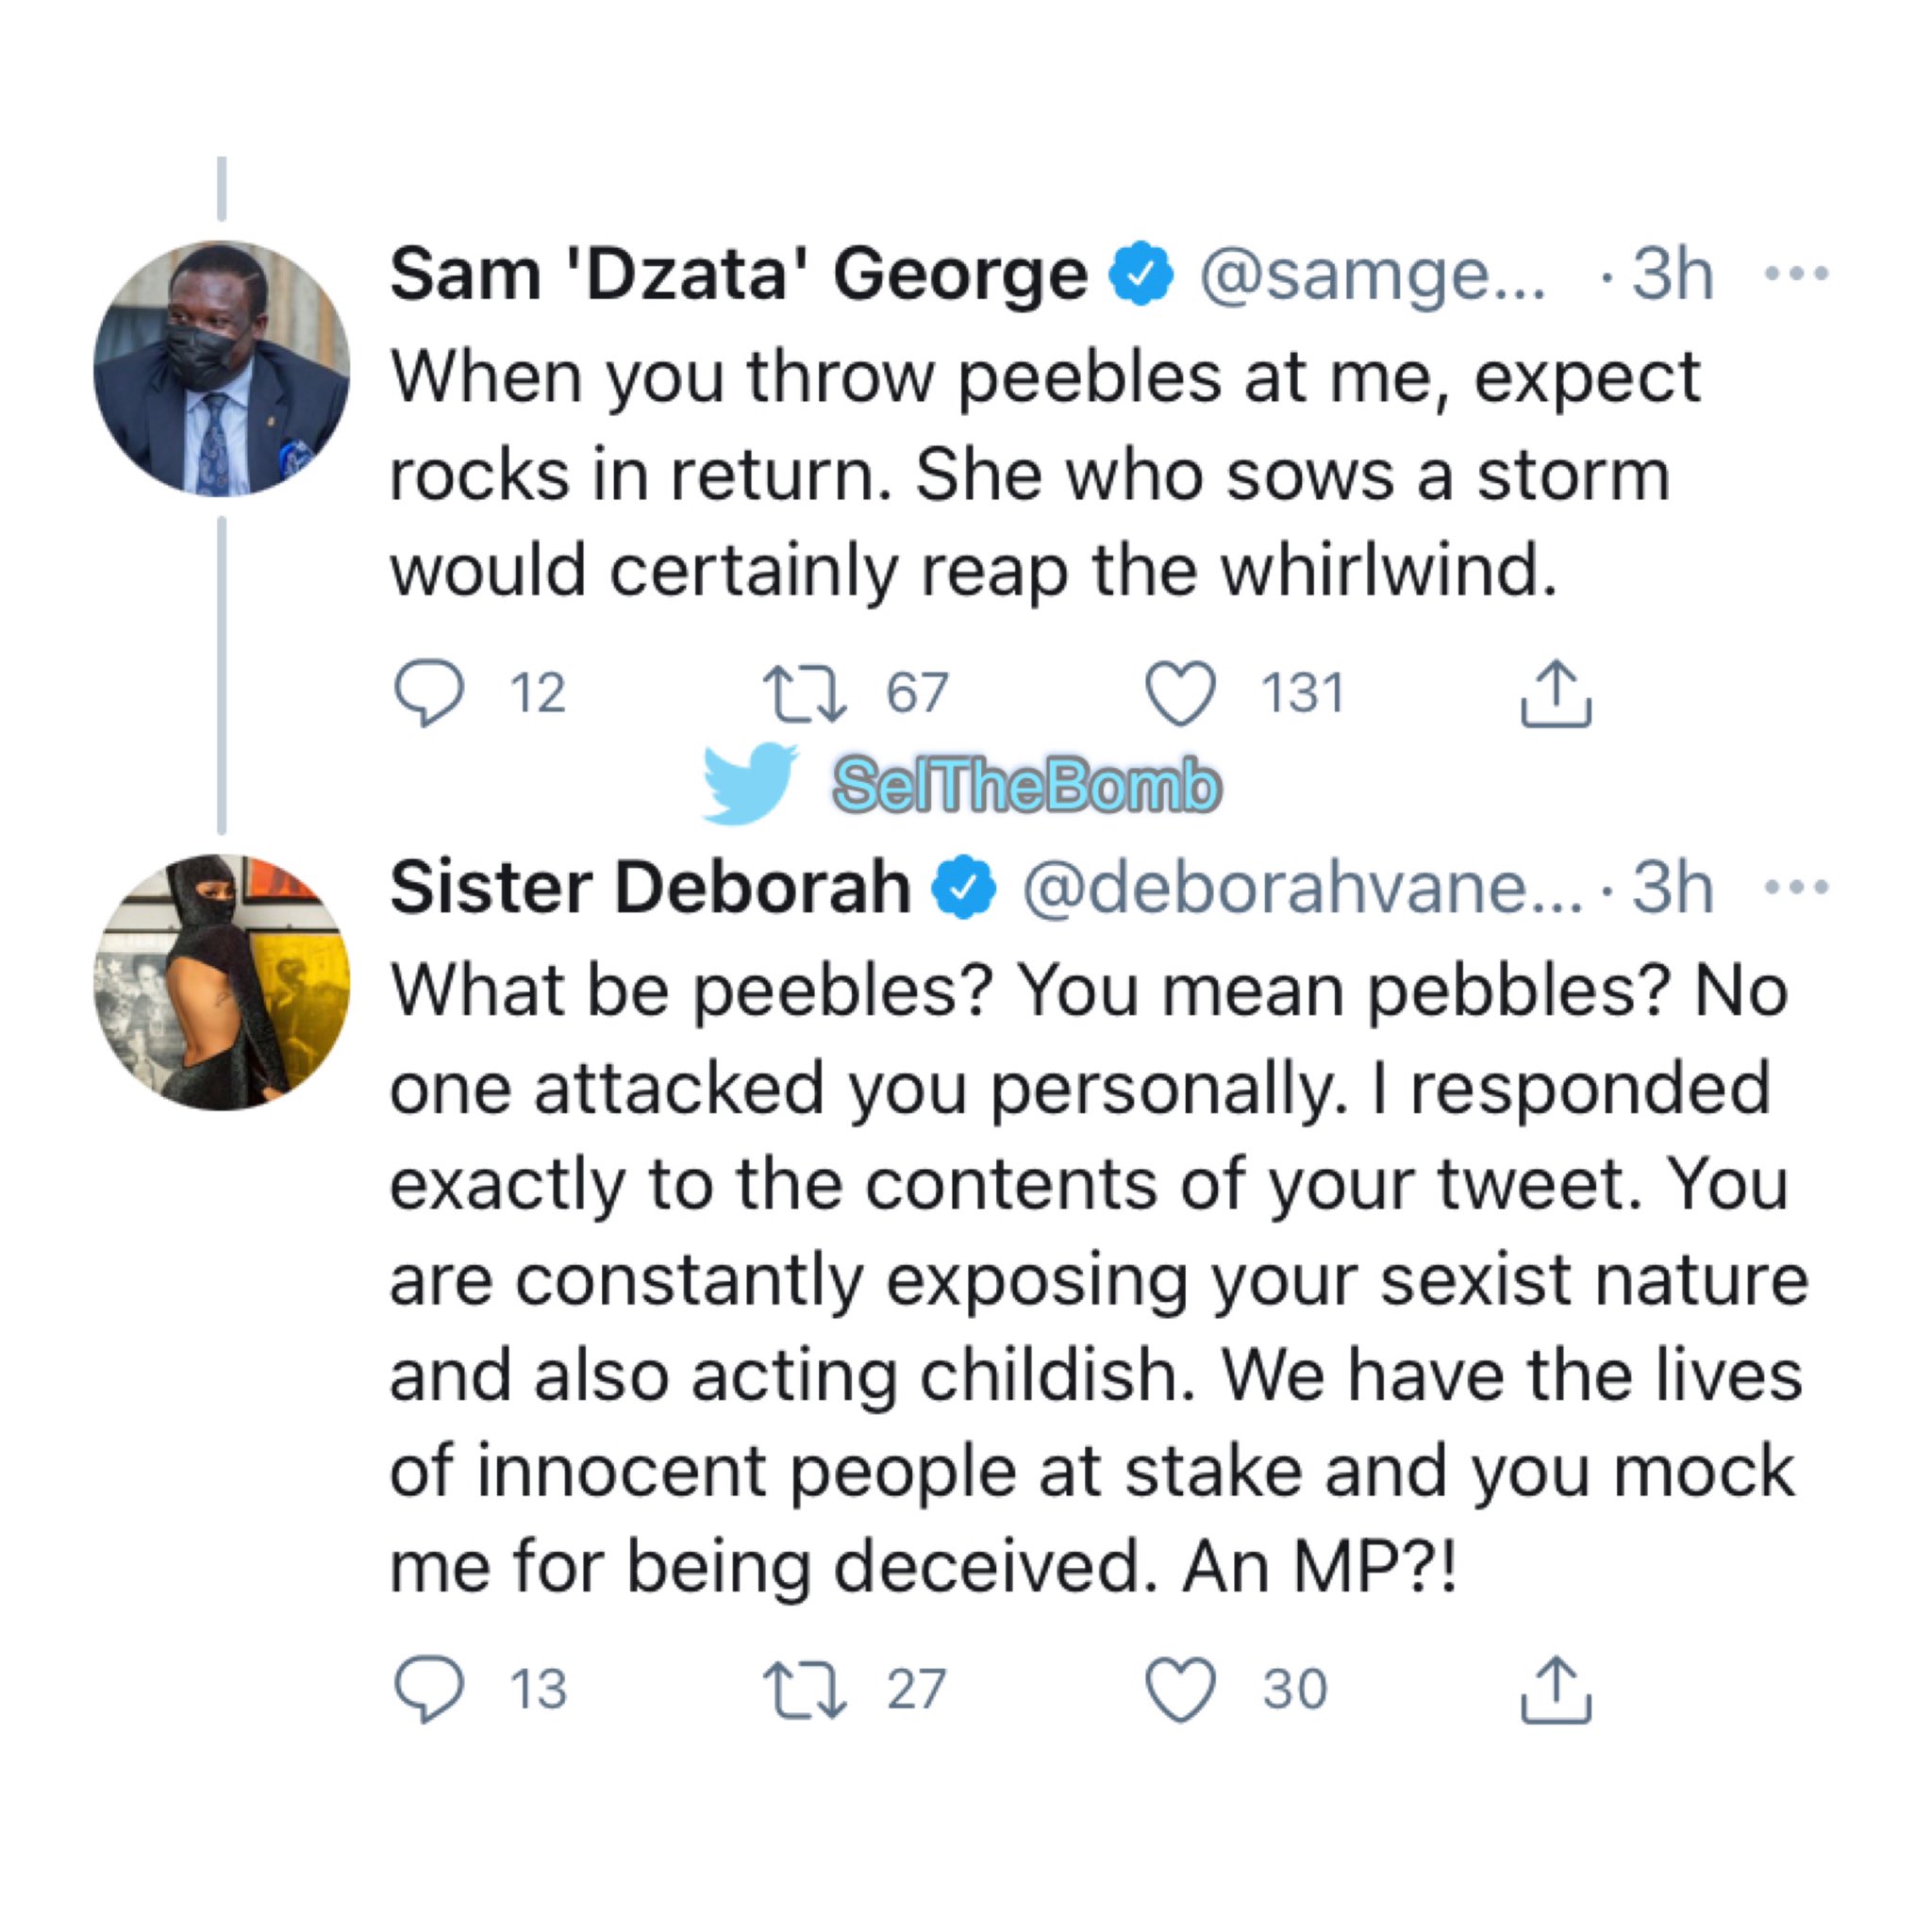Open Sam 'Dzata' George's profile picture
The image size is (1932, 1932).
pos(222,368)
